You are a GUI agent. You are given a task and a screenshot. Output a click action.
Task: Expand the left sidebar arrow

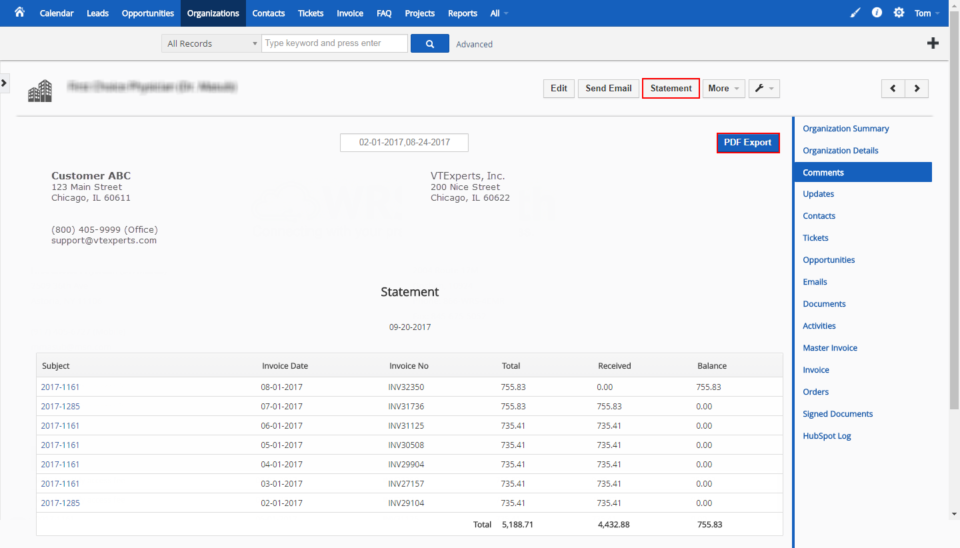[4, 82]
